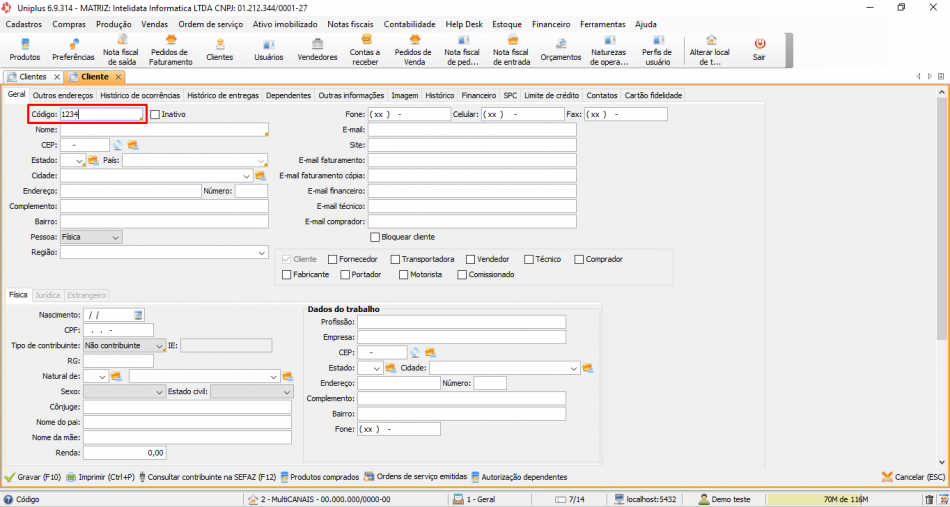Open Preferências toolbar icon

pos(73,50)
